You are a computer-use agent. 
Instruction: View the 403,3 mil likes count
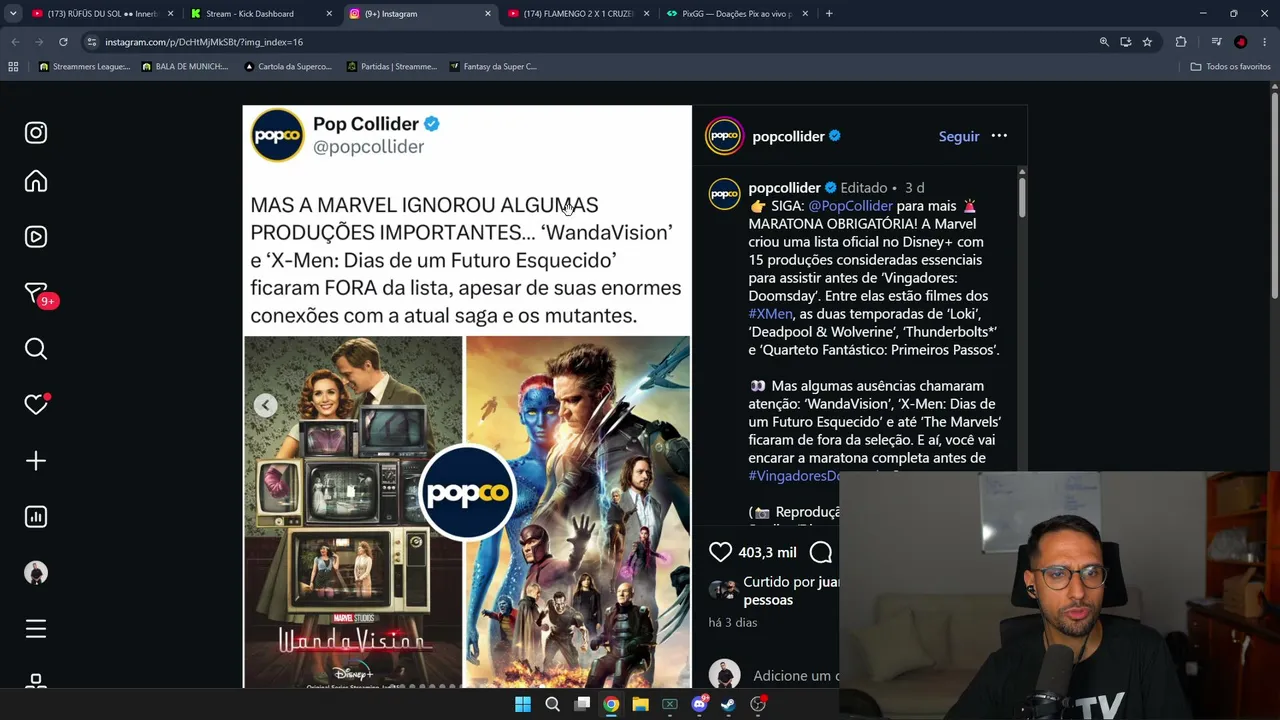(767, 553)
